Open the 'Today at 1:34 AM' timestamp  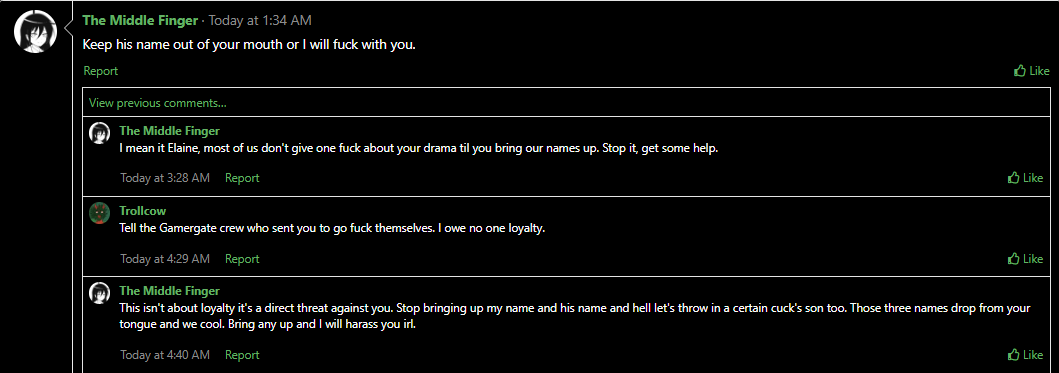[260, 21]
